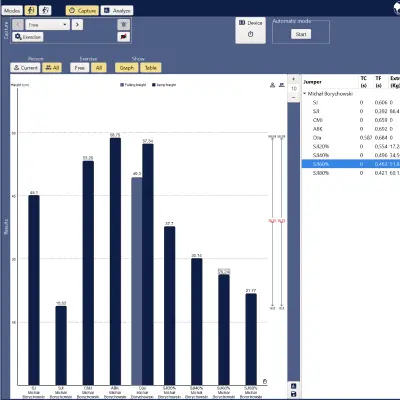Select the SJl20% jump row
400x400 pixels.
pos(351,147)
